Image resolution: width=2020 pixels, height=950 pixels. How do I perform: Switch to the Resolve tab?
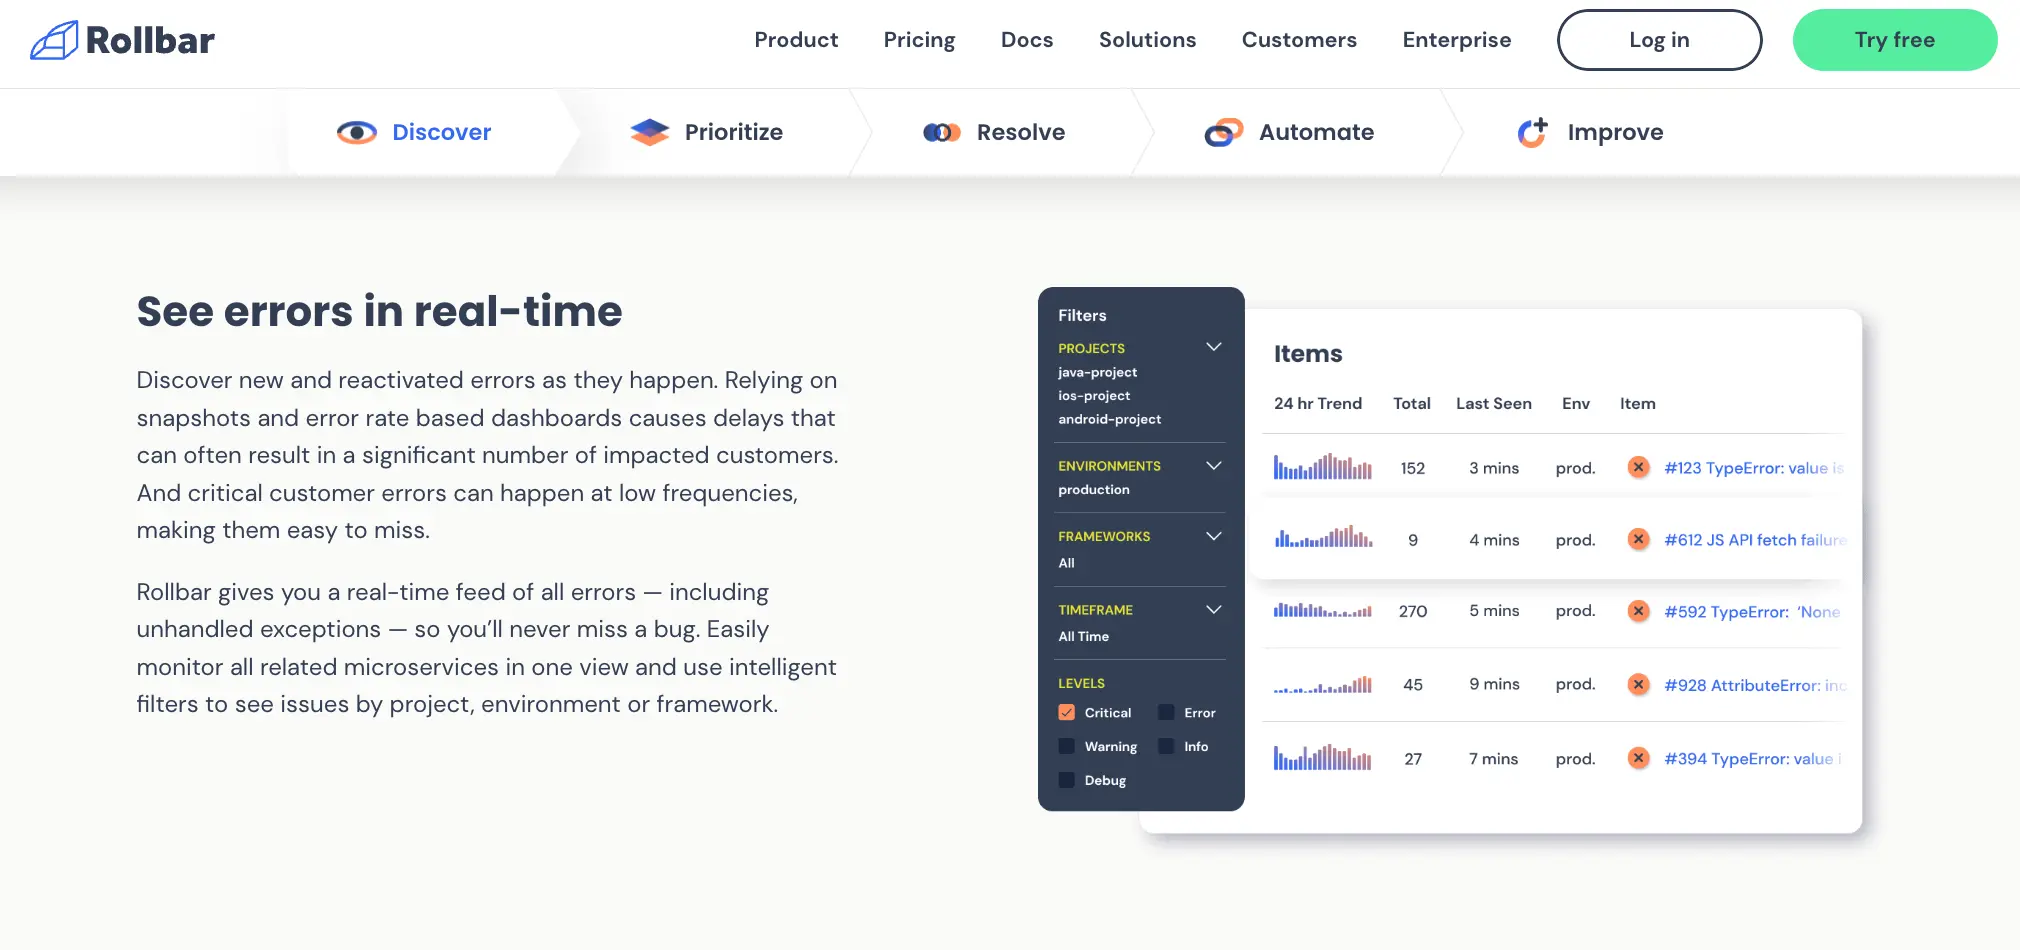(x=994, y=132)
